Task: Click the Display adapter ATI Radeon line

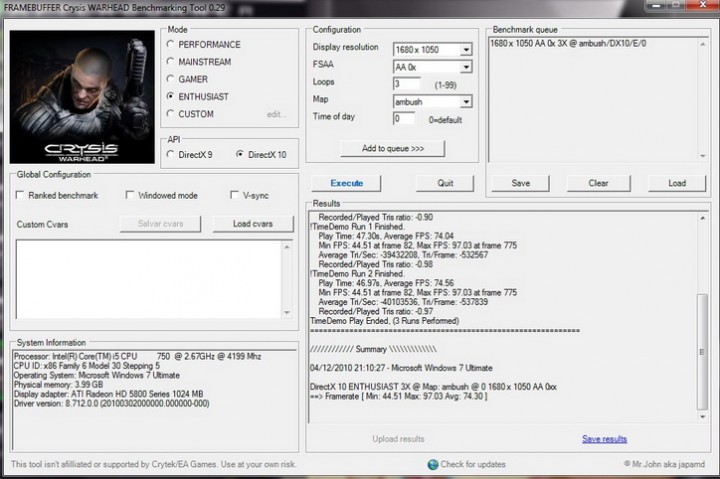Action: [108, 394]
